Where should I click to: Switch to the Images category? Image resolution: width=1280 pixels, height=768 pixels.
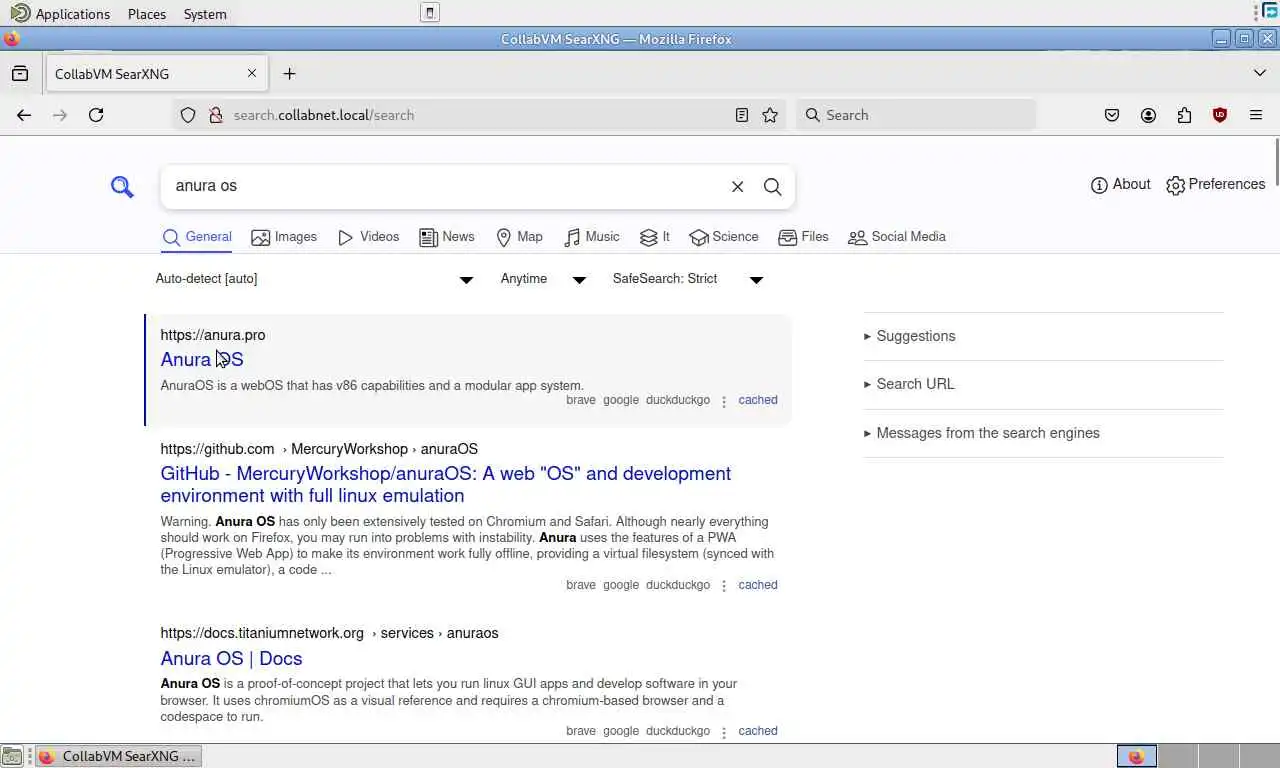click(x=284, y=237)
